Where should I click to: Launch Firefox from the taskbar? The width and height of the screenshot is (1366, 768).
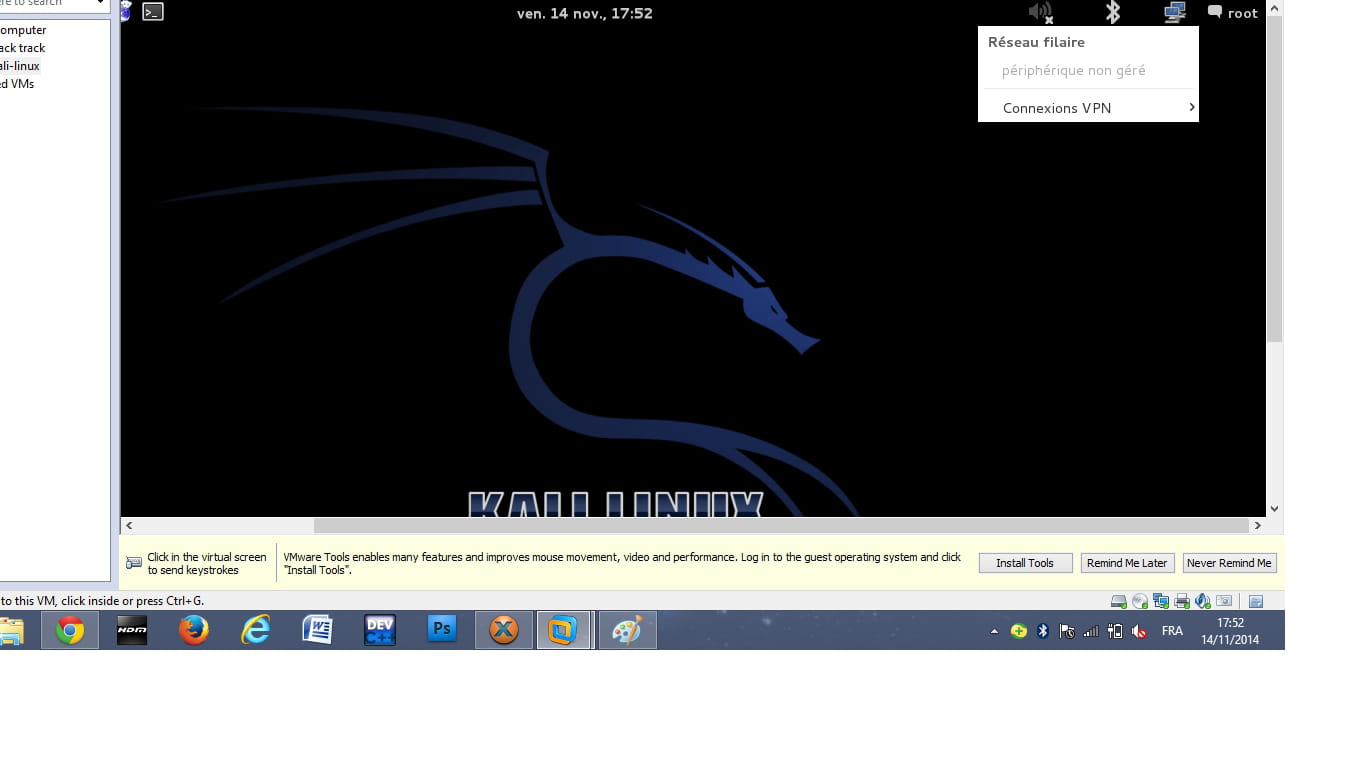[x=194, y=631]
